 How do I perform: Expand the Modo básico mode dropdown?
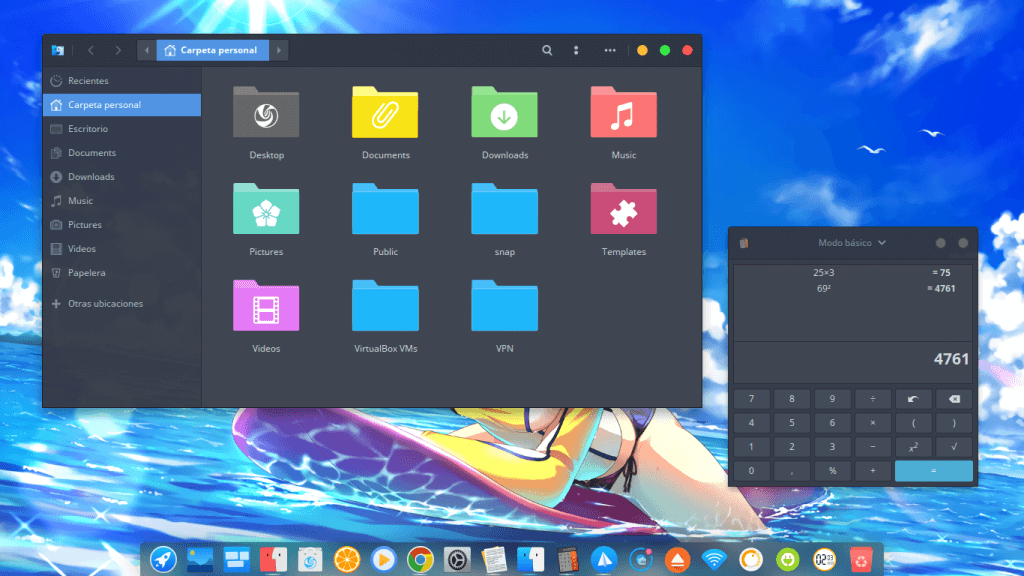click(852, 243)
